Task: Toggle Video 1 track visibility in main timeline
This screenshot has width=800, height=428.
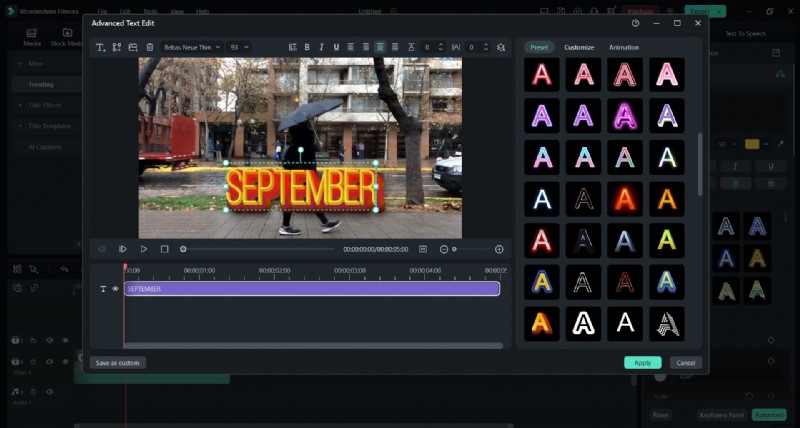Action: 65,362
